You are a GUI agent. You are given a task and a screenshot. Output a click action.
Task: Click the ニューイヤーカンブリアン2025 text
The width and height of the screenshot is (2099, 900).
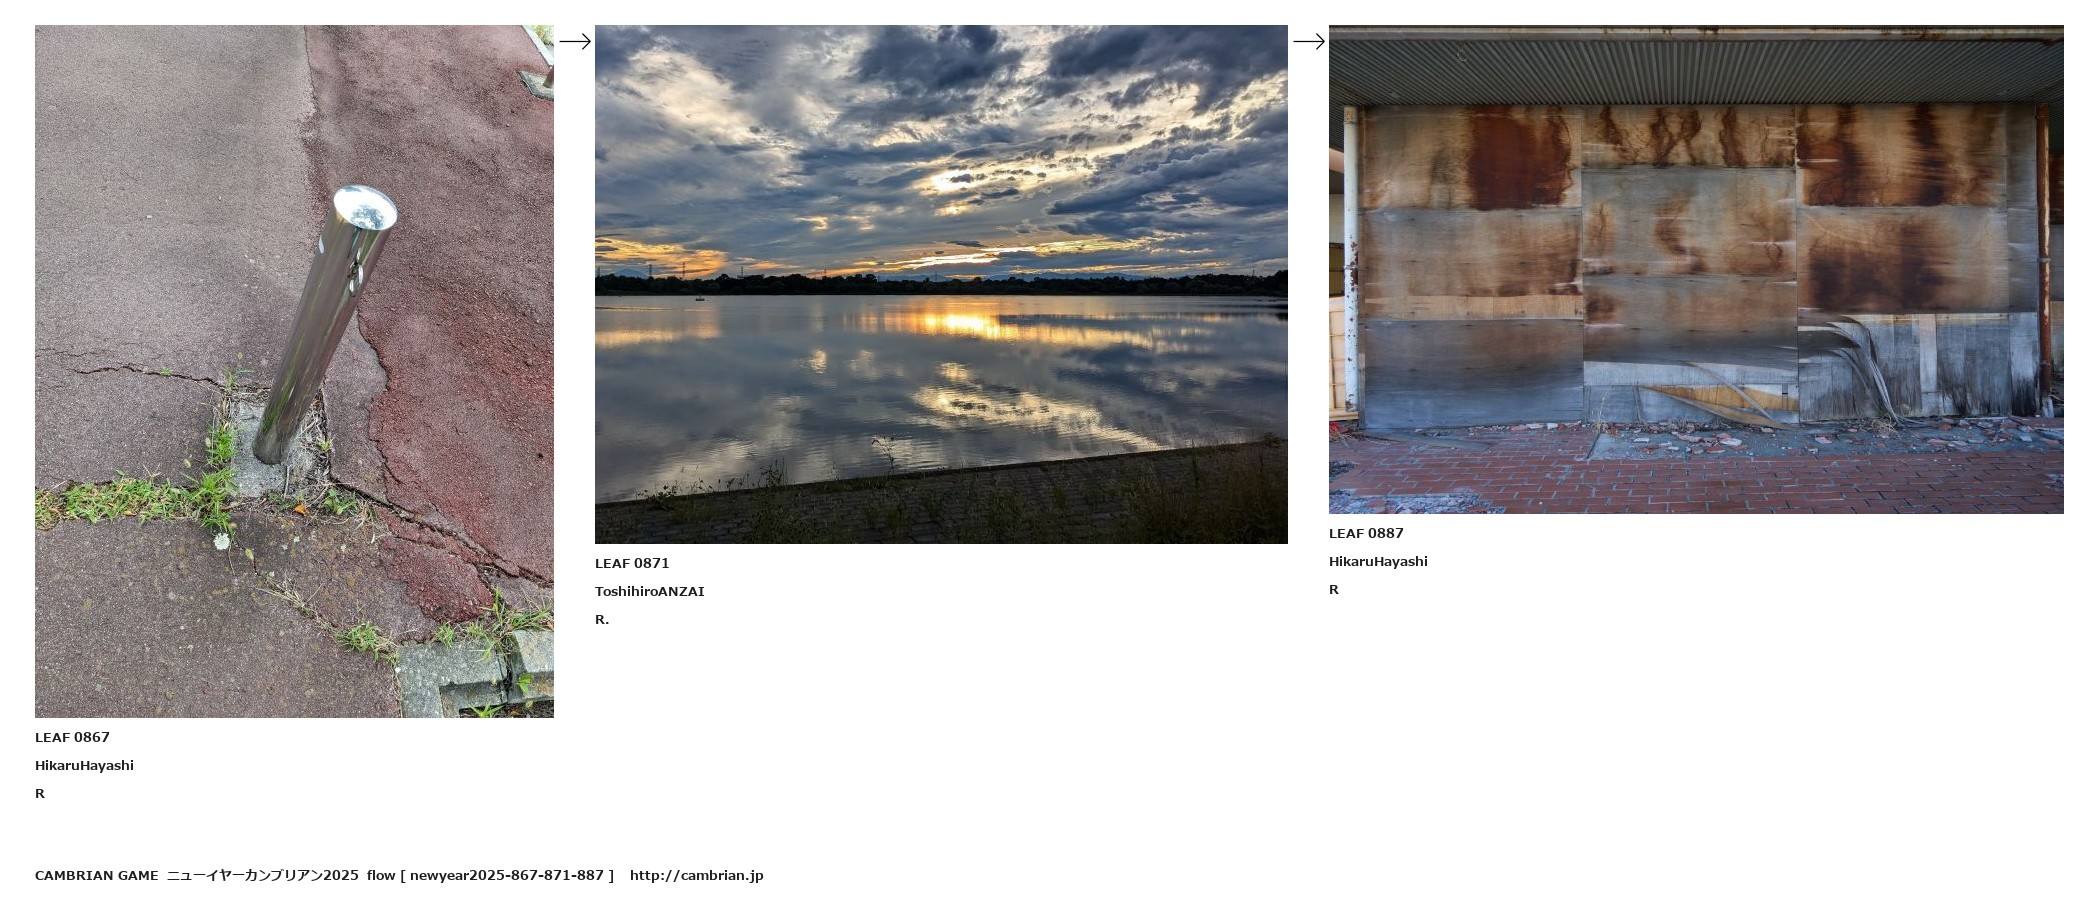click(x=263, y=875)
